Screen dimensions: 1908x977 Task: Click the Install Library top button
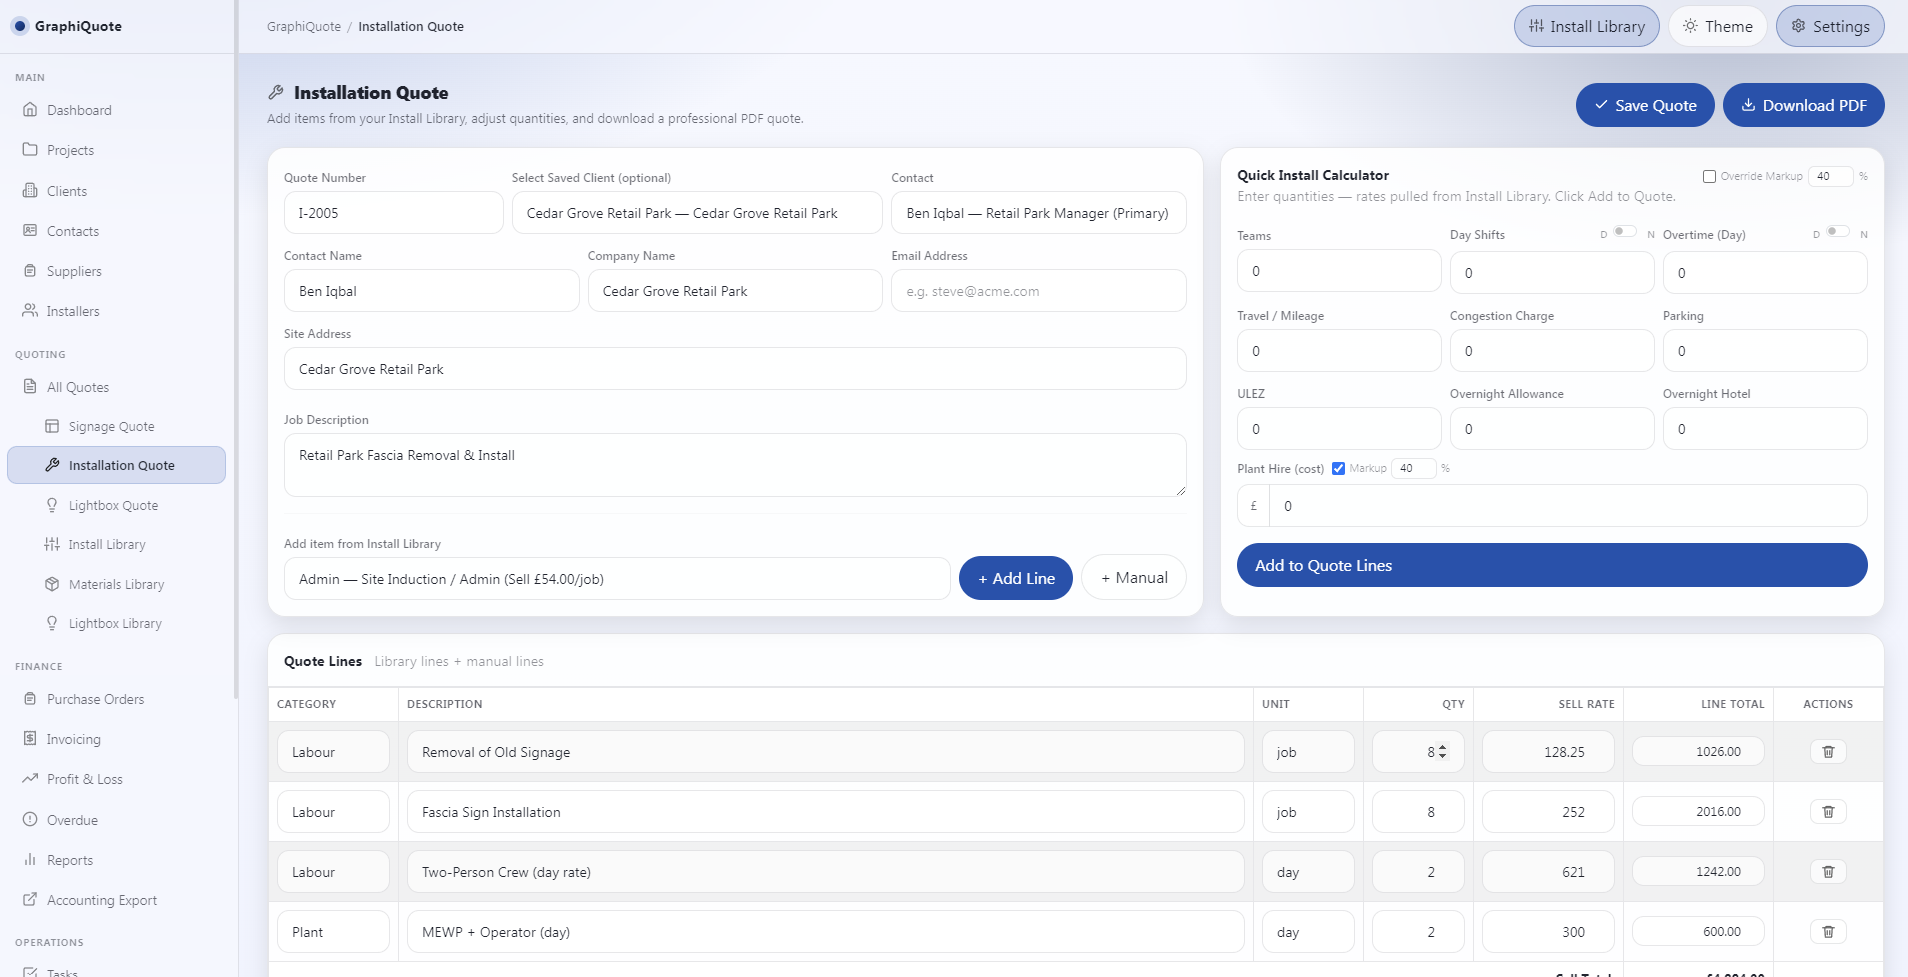click(x=1586, y=26)
